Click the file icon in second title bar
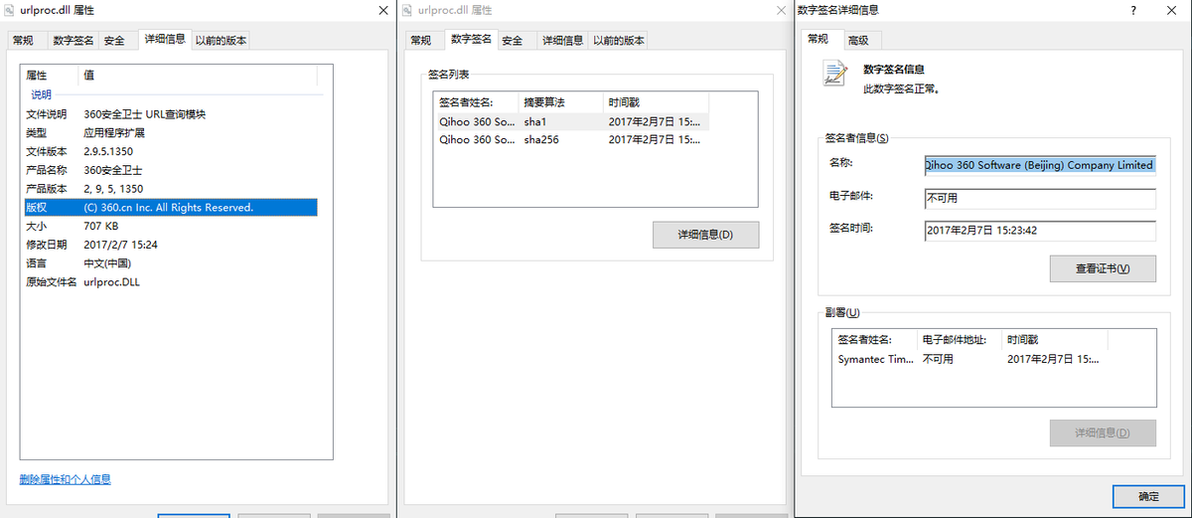This screenshot has height=518, width=1192. tap(407, 11)
